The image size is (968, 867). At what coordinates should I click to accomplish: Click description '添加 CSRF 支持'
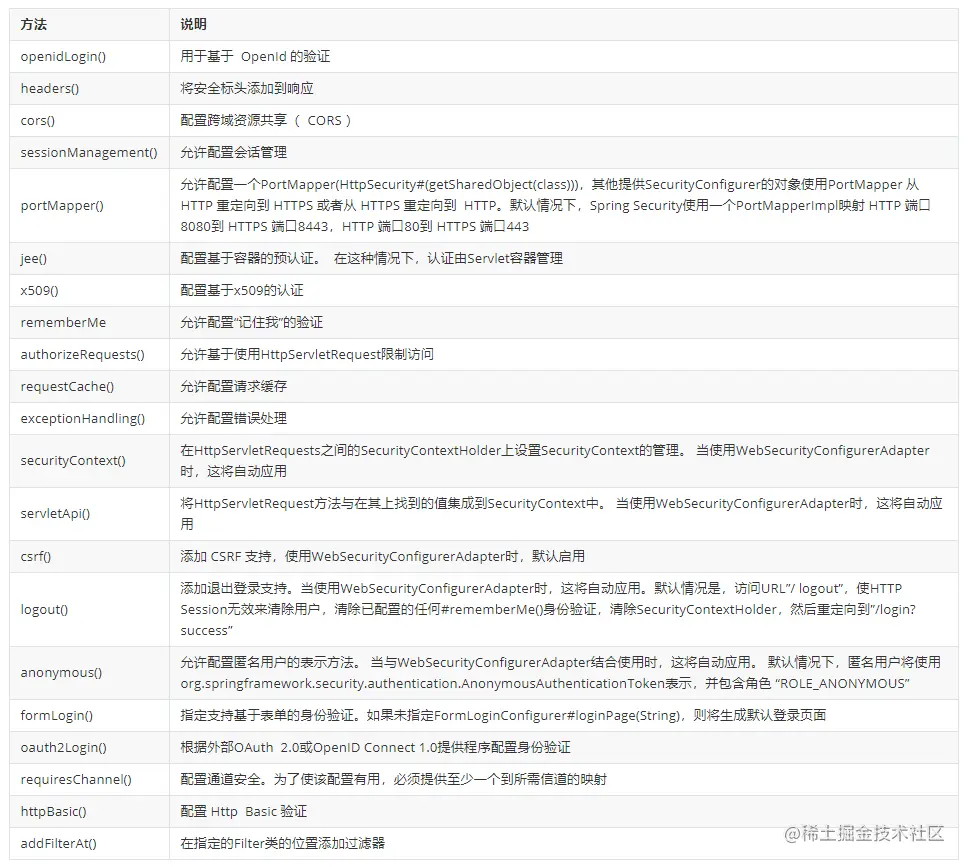coord(382,557)
